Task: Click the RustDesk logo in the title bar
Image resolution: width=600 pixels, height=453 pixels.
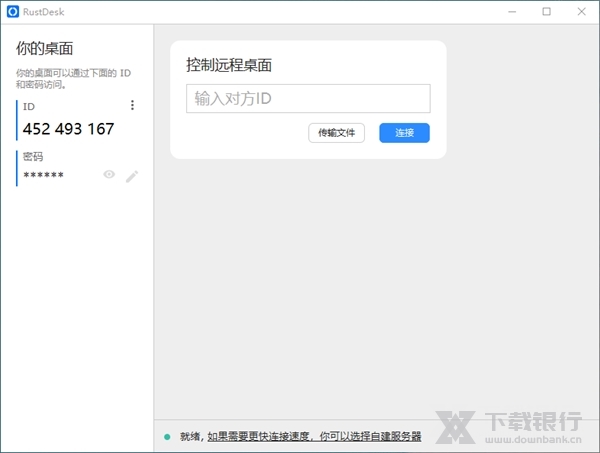Action: (13, 12)
